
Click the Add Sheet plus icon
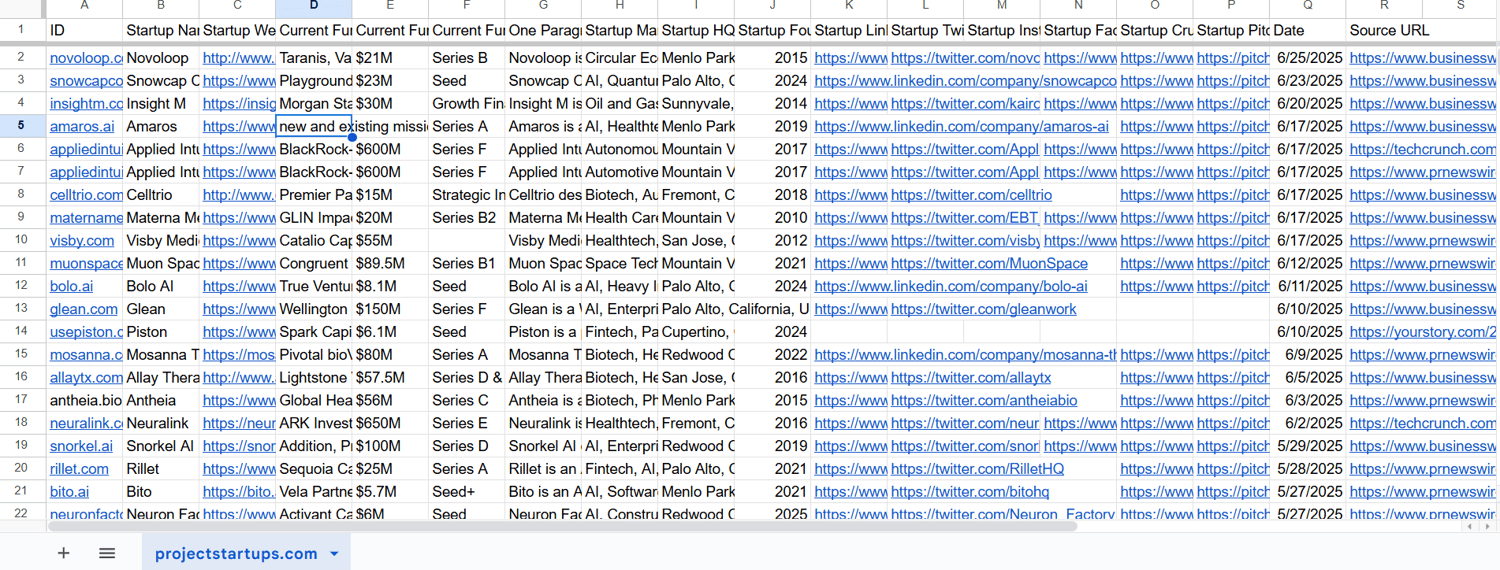tap(63, 553)
